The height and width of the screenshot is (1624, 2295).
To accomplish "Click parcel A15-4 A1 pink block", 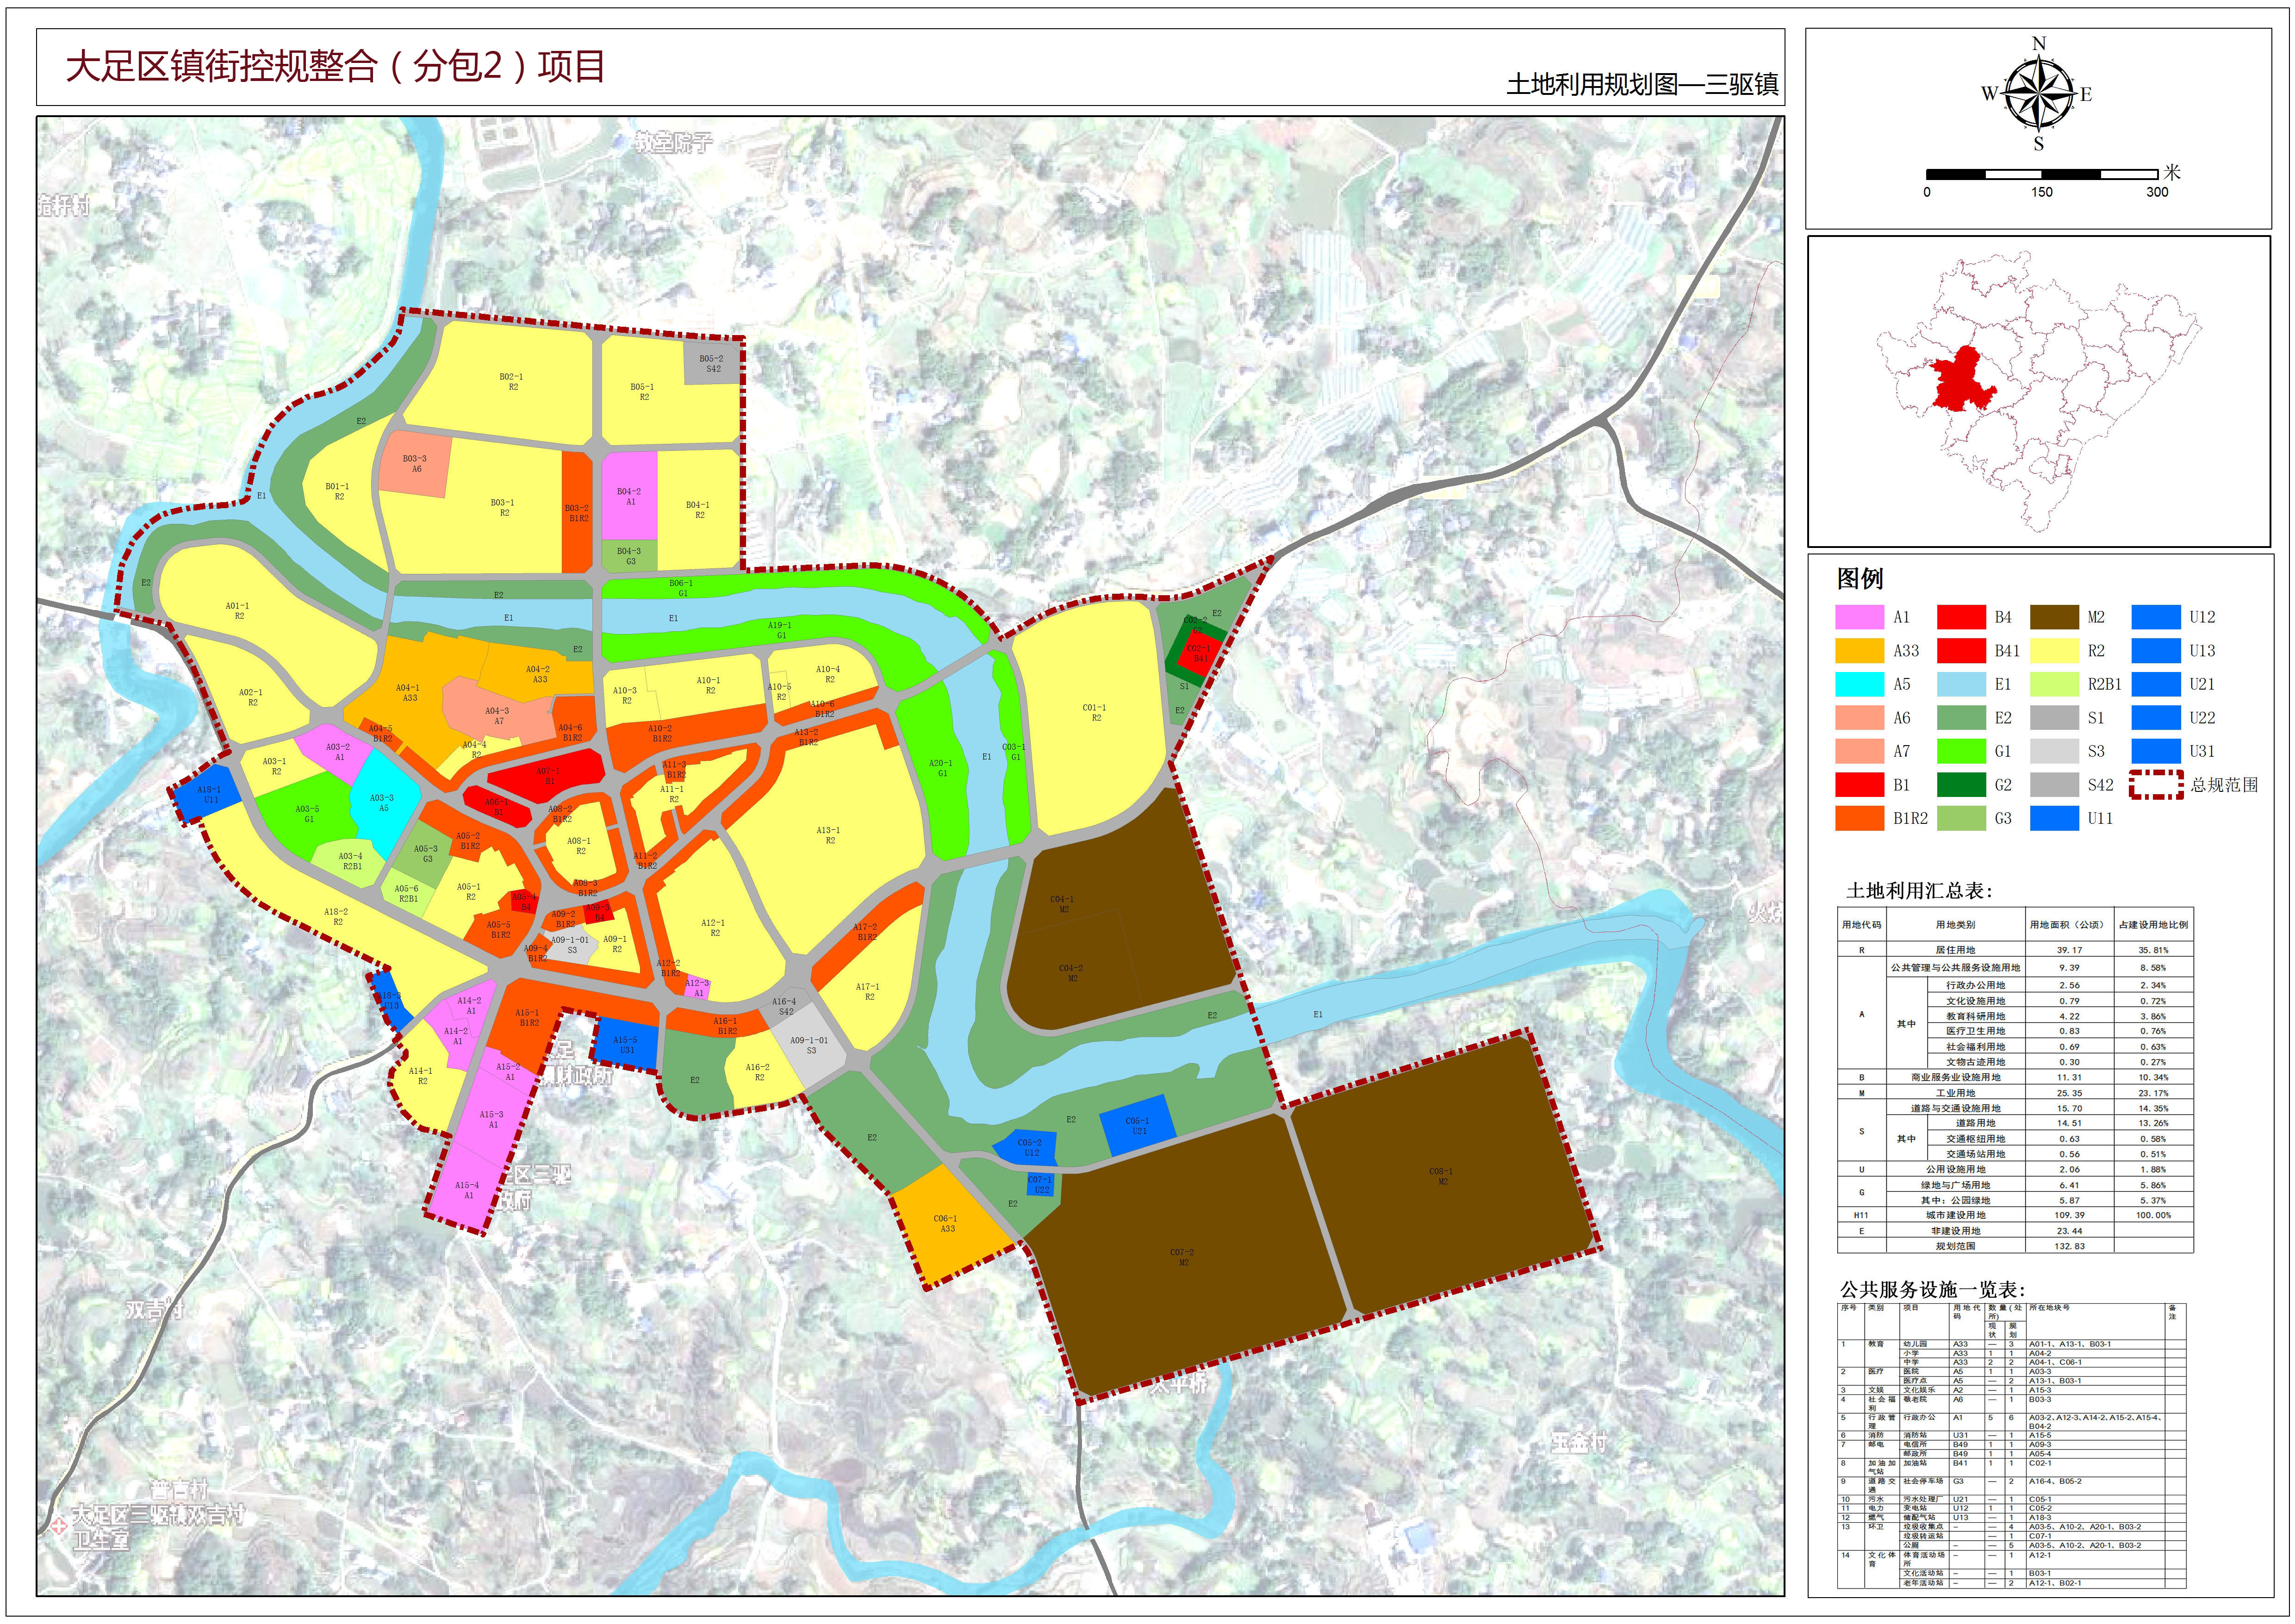I will 467,1189.
